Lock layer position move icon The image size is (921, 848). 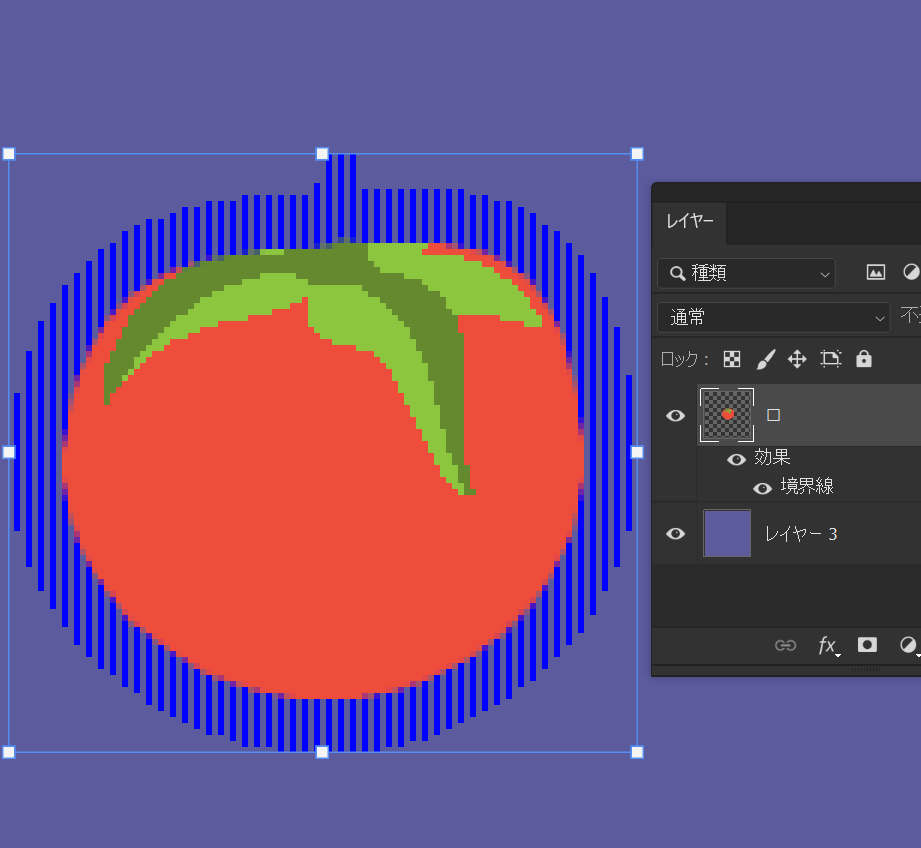coord(797,359)
